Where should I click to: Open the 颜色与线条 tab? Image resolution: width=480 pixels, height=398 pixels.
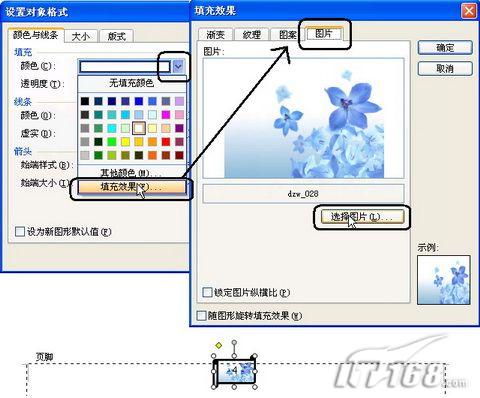pos(35,35)
